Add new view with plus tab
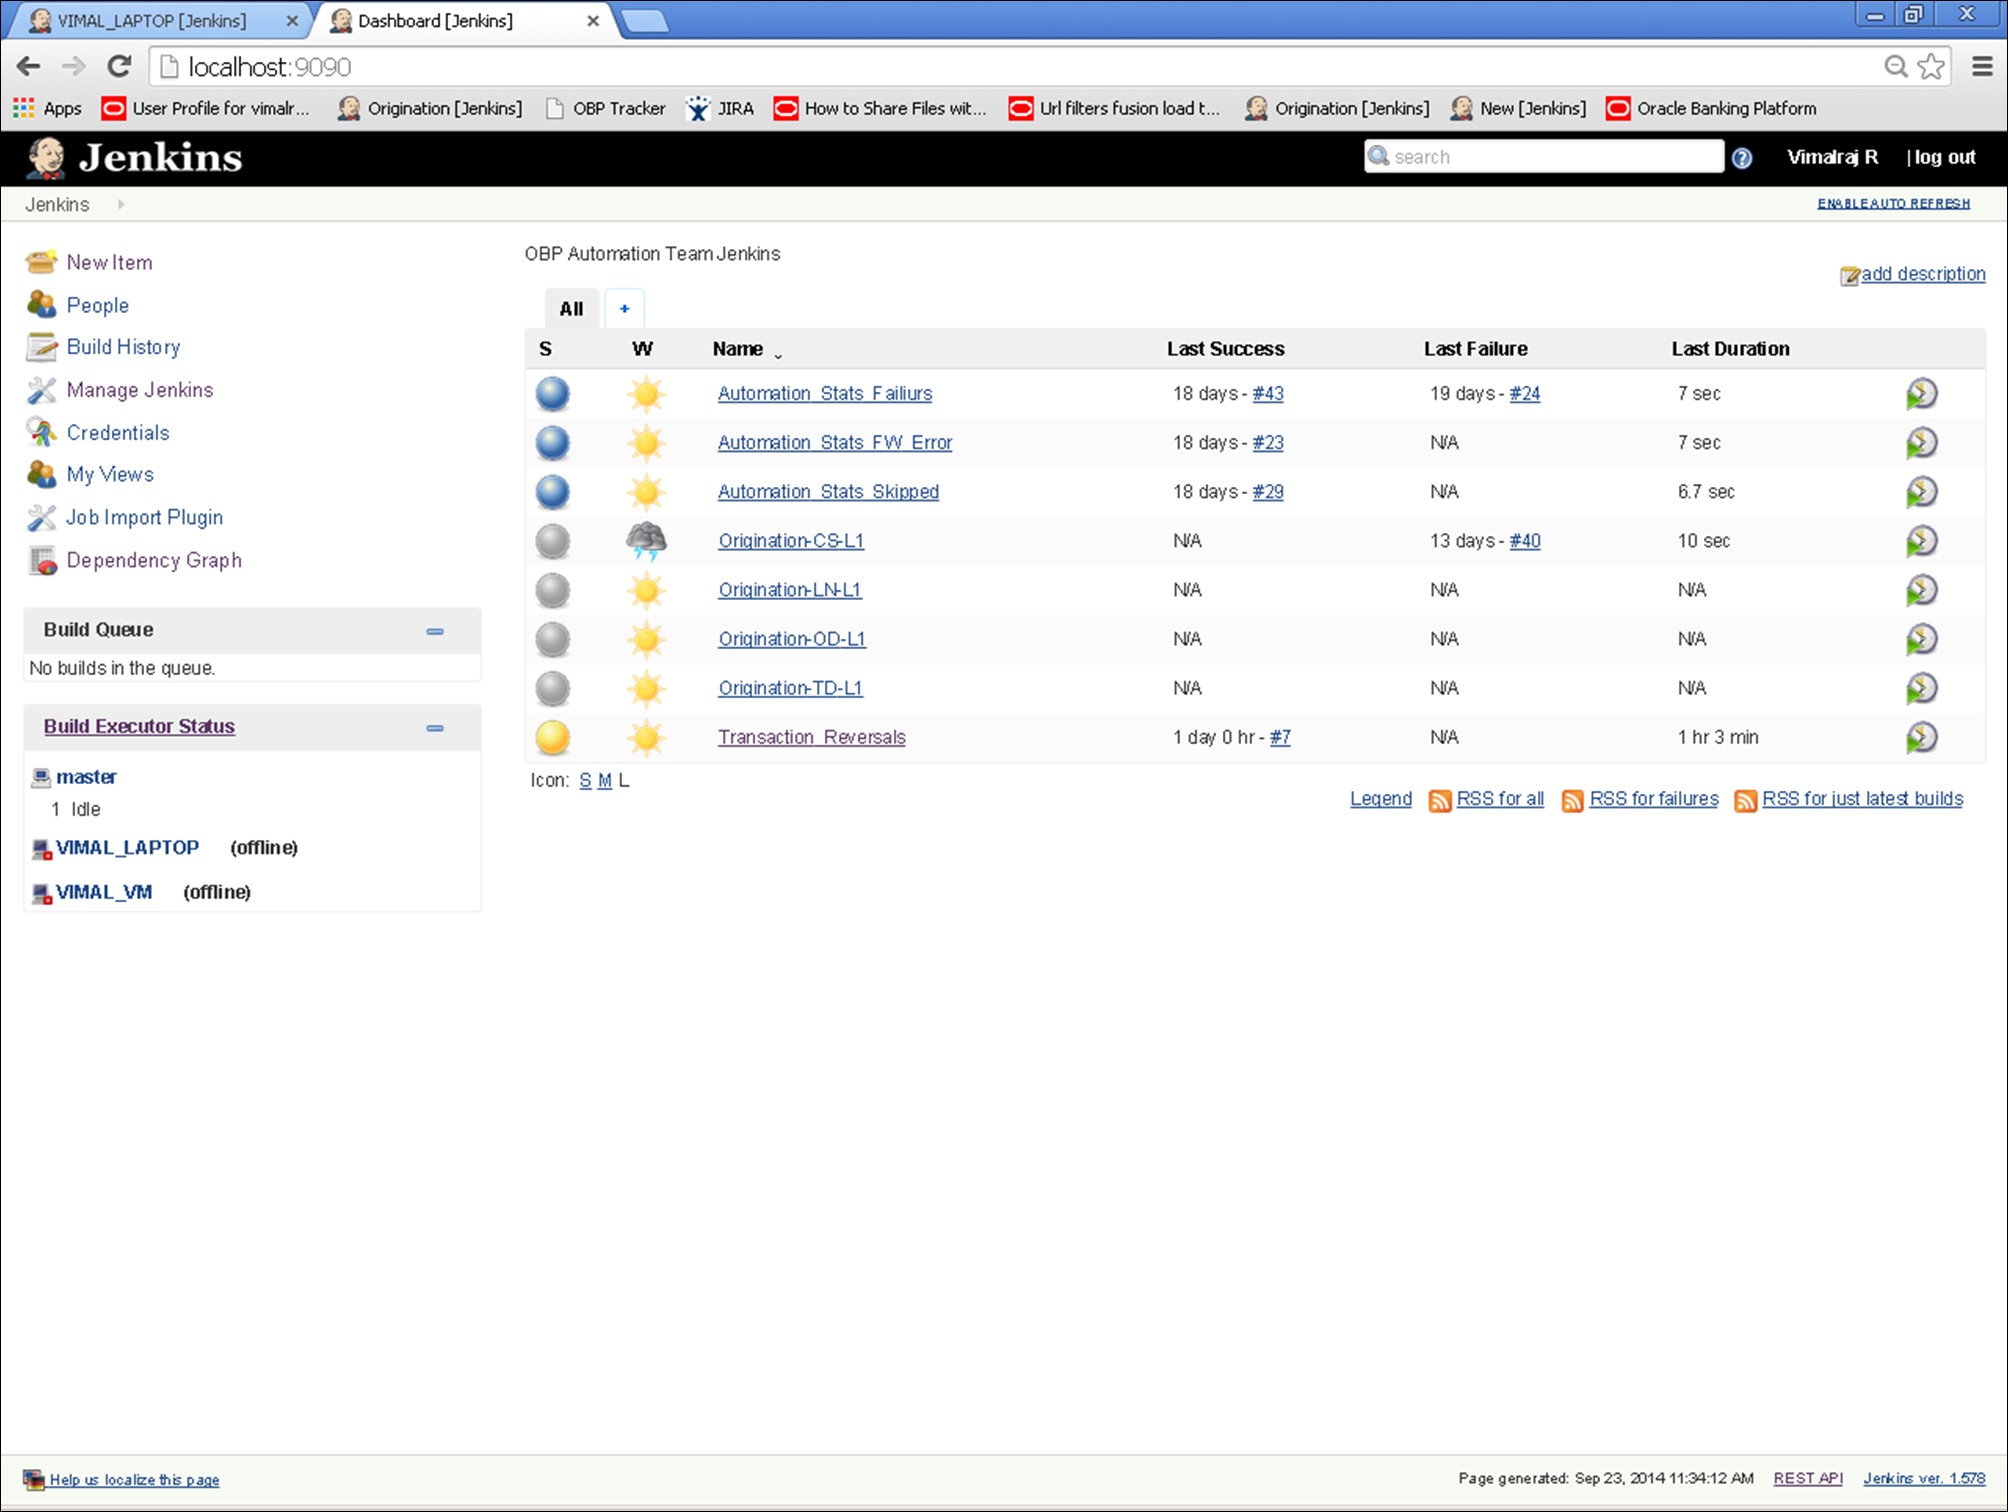The height and width of the screenshot is (1512, 2008). [x=625, y=309]
